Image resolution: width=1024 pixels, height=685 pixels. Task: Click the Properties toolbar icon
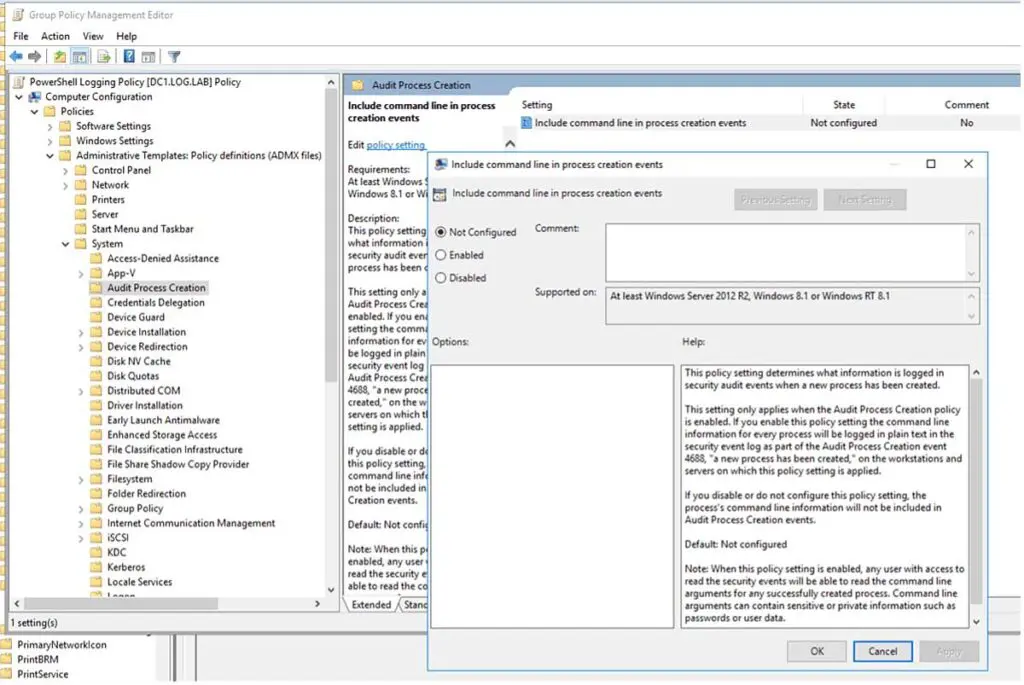click(x=147, y=57)
